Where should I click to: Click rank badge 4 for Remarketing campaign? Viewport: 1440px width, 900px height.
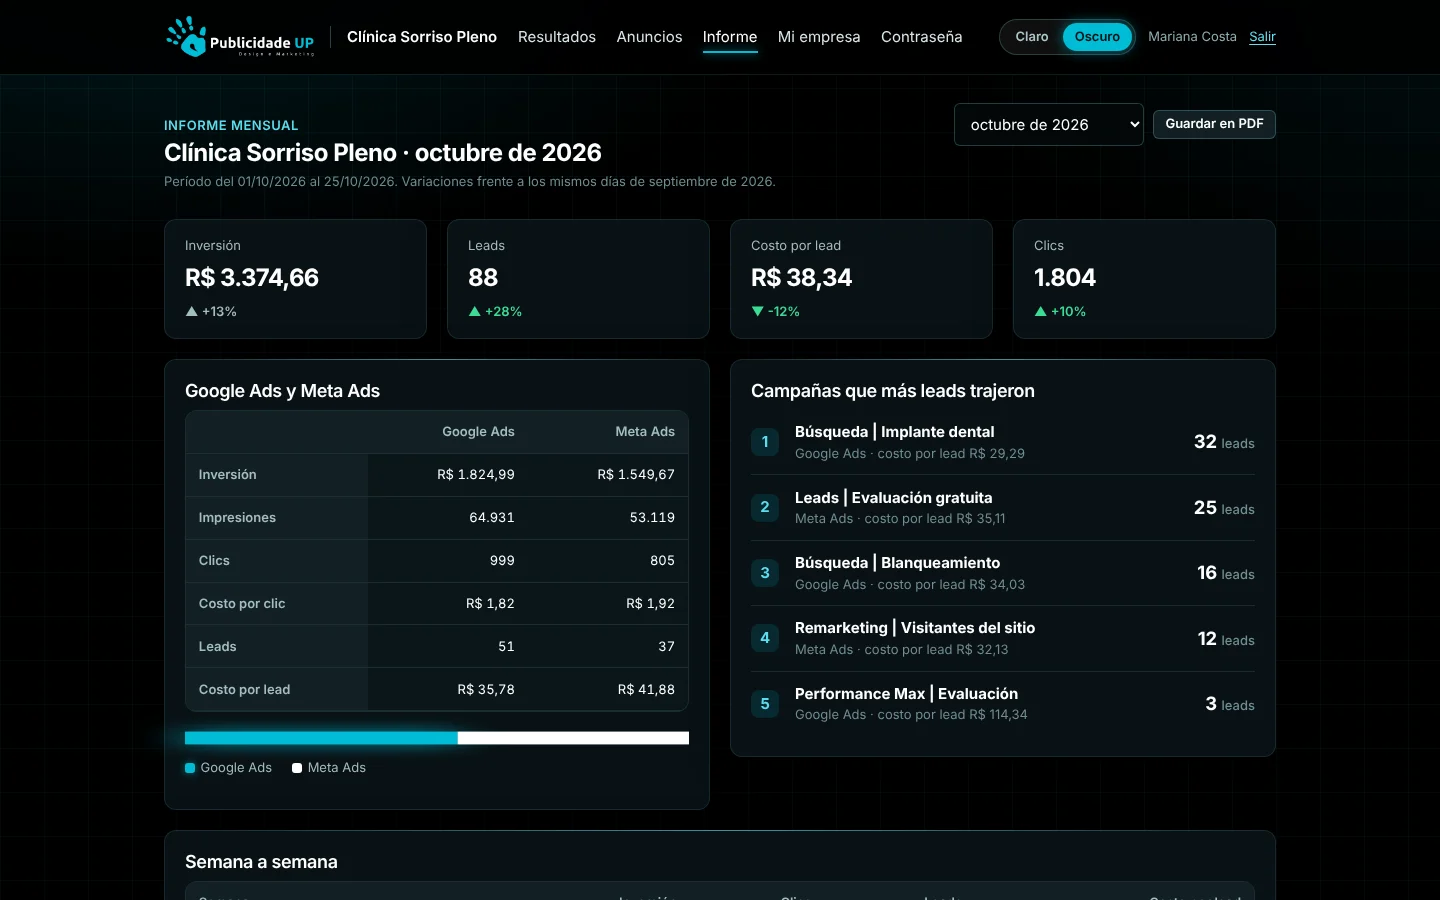click(765, 638)
